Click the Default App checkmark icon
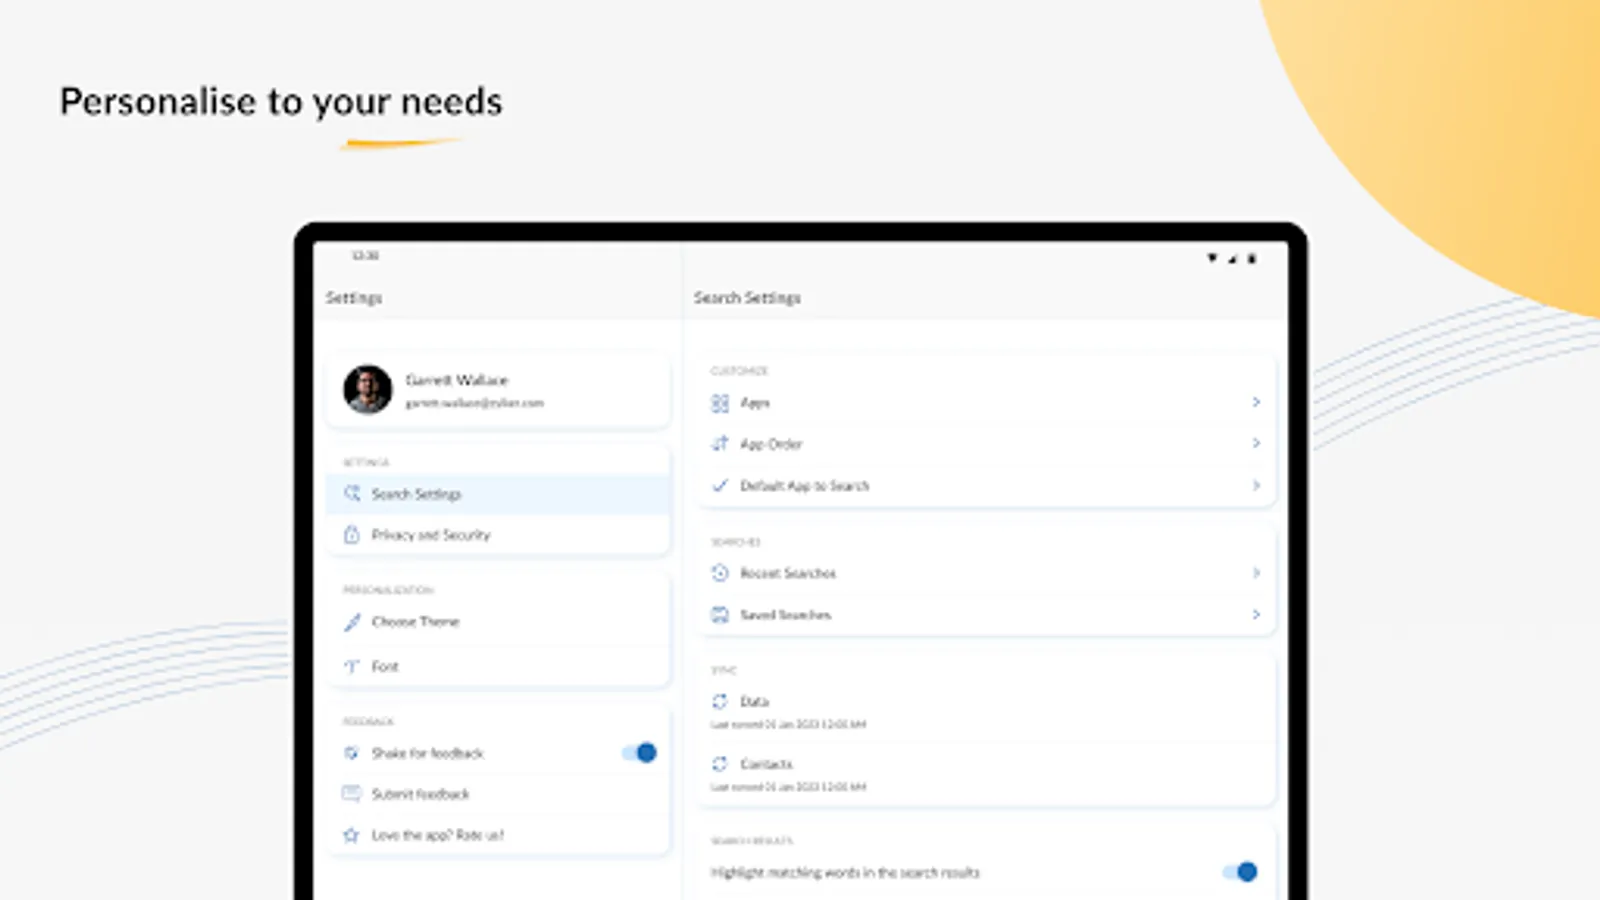Screen dimensions: 1600x900 (720, 485)
